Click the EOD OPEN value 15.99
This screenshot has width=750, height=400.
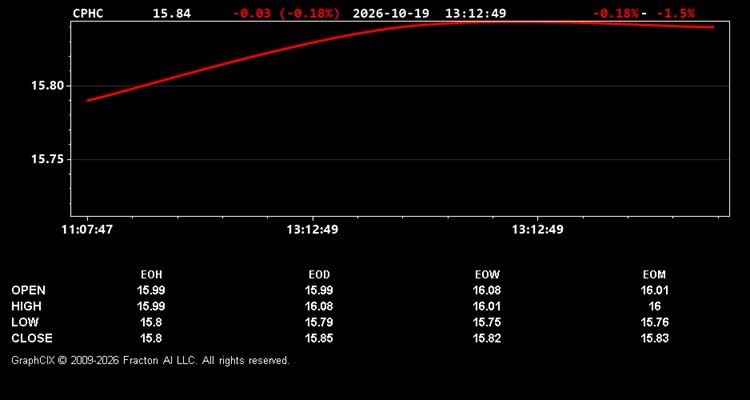[x=319, y=290]
